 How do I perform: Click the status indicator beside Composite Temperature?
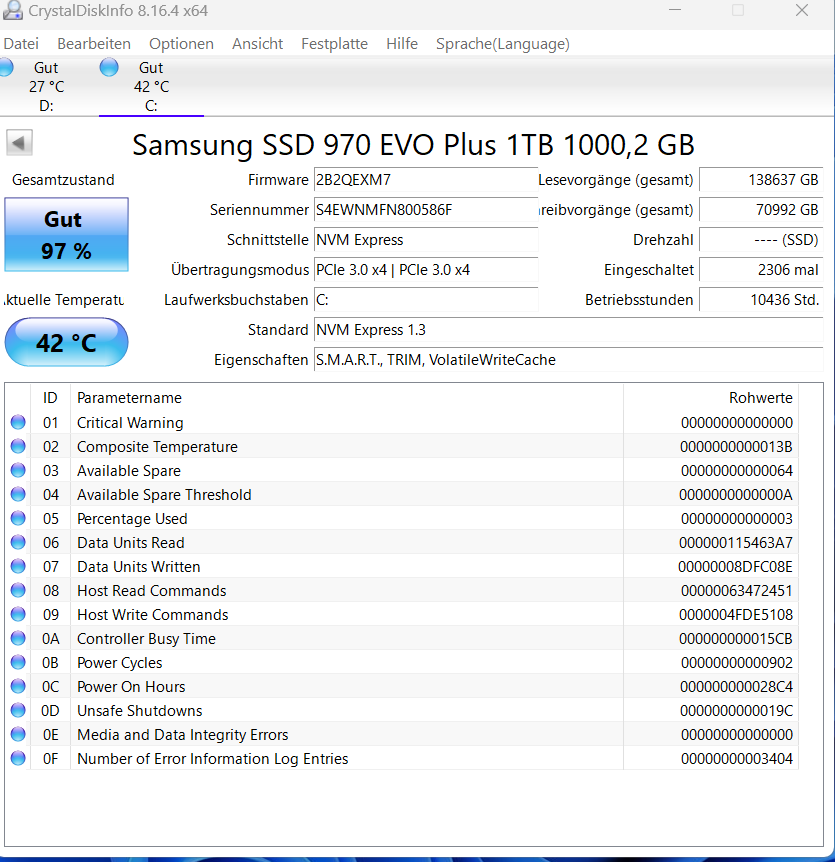(17, 446)
